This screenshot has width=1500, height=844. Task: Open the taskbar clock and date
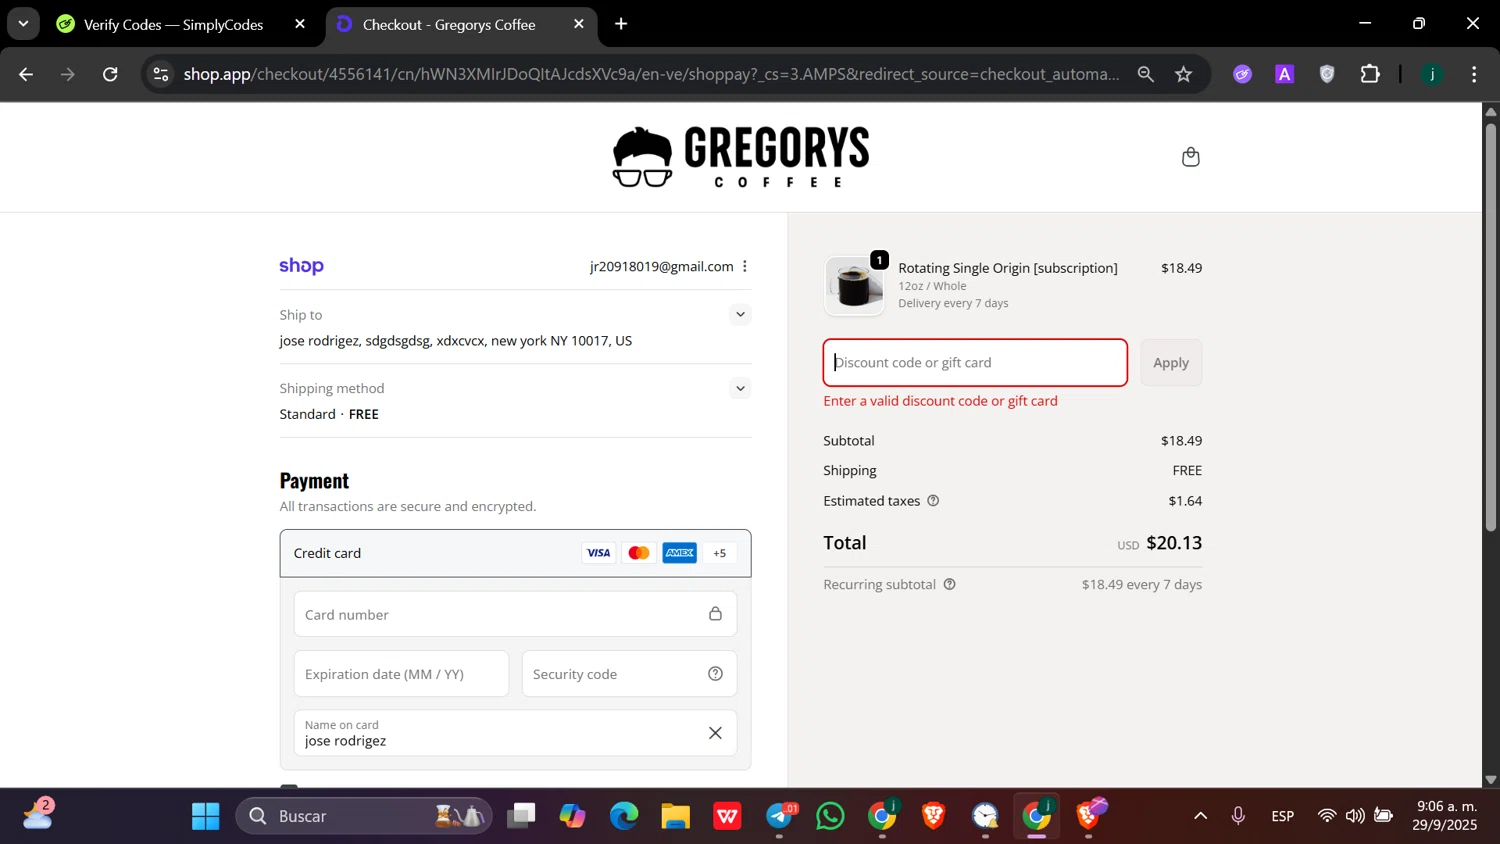(x=1445, y=816)
